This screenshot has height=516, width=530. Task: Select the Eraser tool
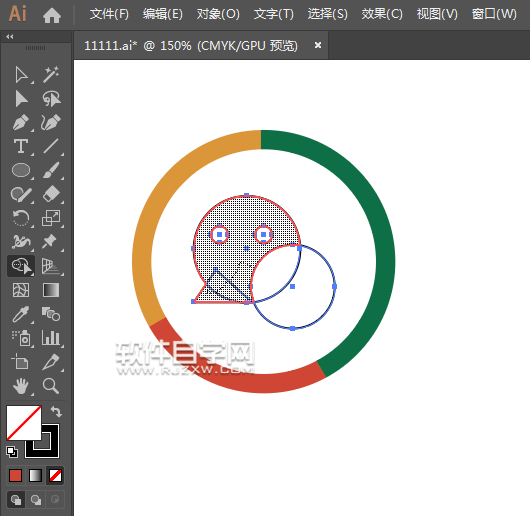(51, 194)
